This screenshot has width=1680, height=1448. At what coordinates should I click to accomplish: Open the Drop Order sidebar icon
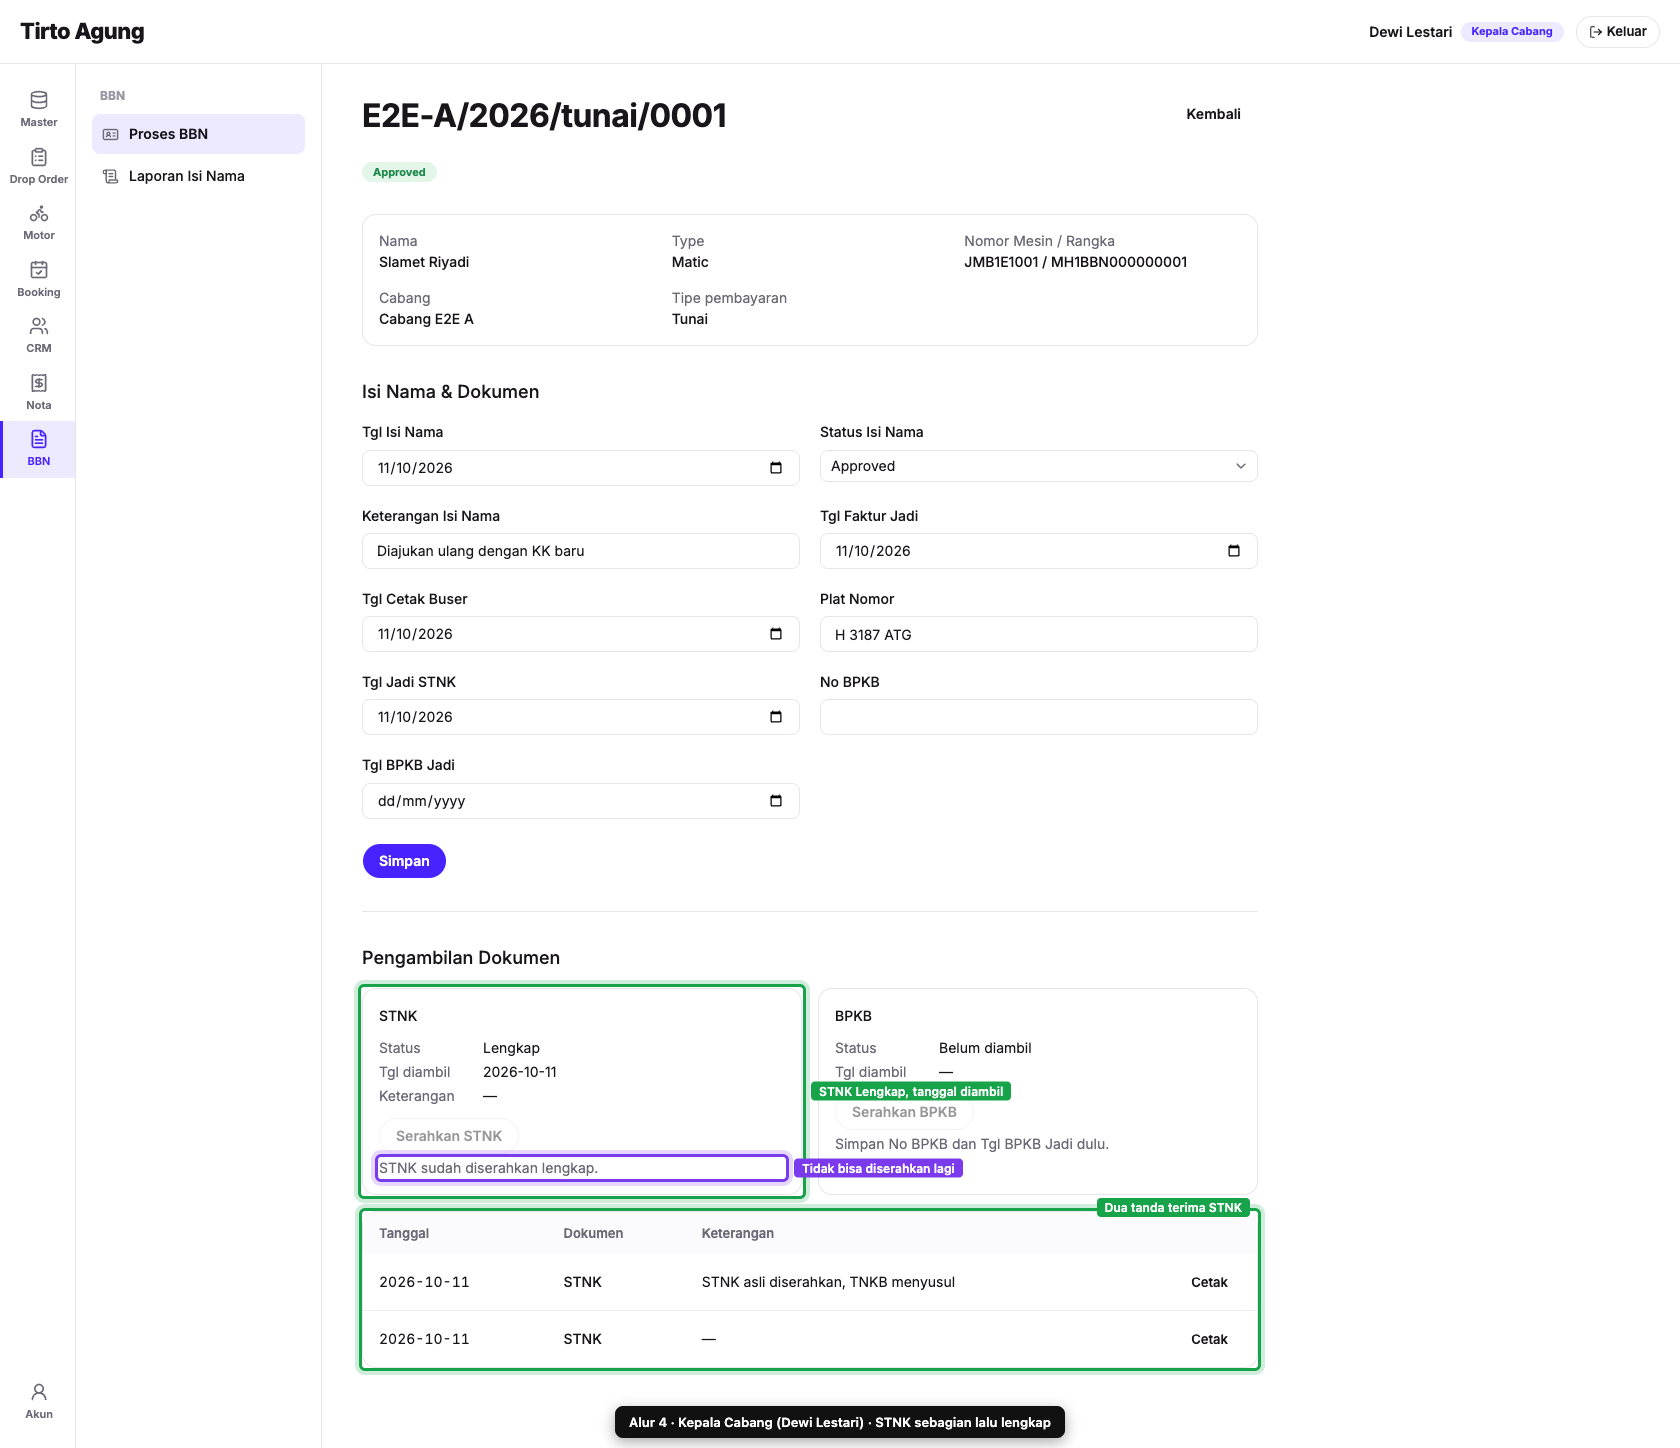38,166
